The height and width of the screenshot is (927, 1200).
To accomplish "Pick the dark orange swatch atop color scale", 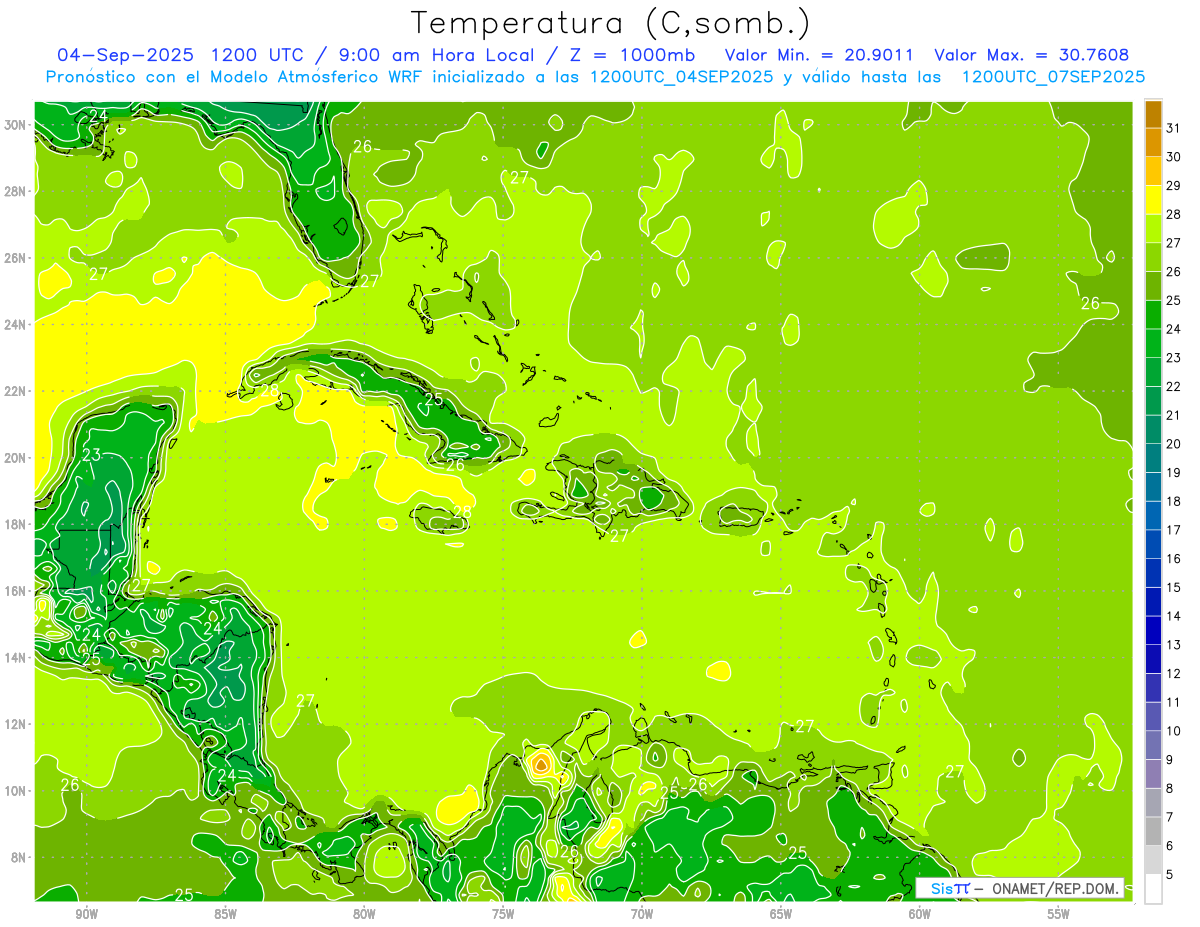I will coord(1153,114).
